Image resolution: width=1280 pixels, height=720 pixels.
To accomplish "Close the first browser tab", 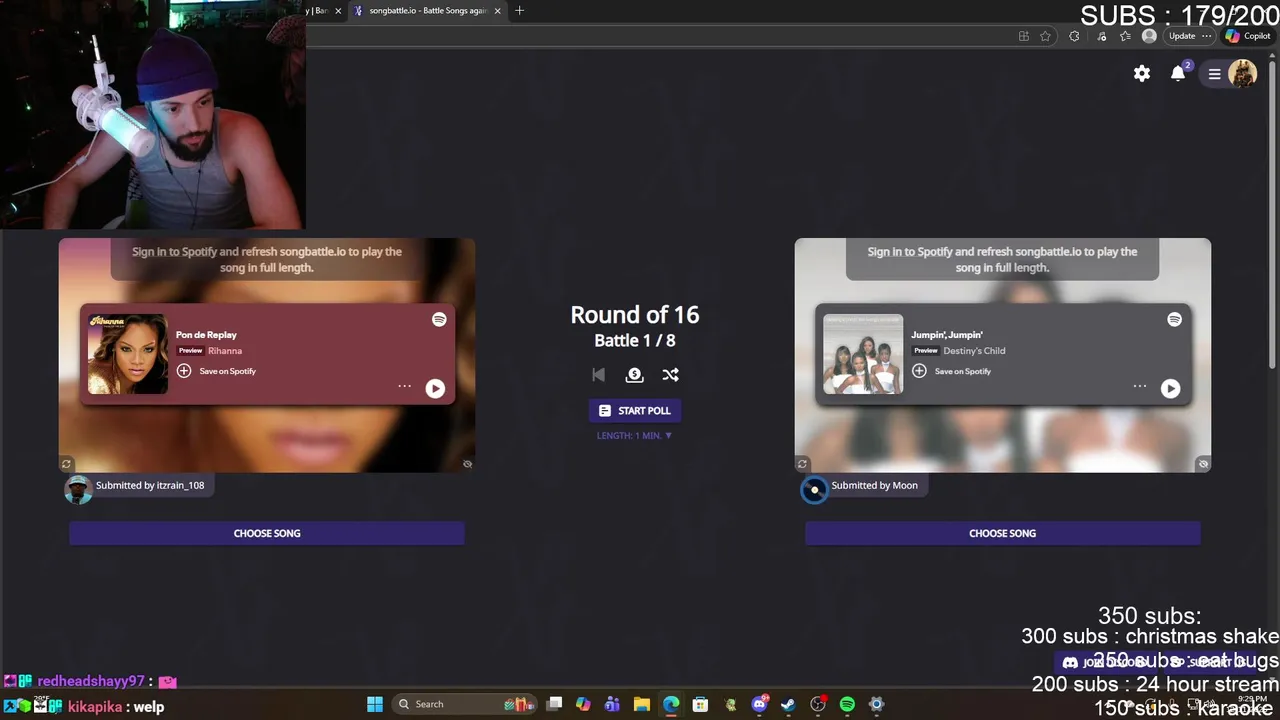I will point(338,11).
